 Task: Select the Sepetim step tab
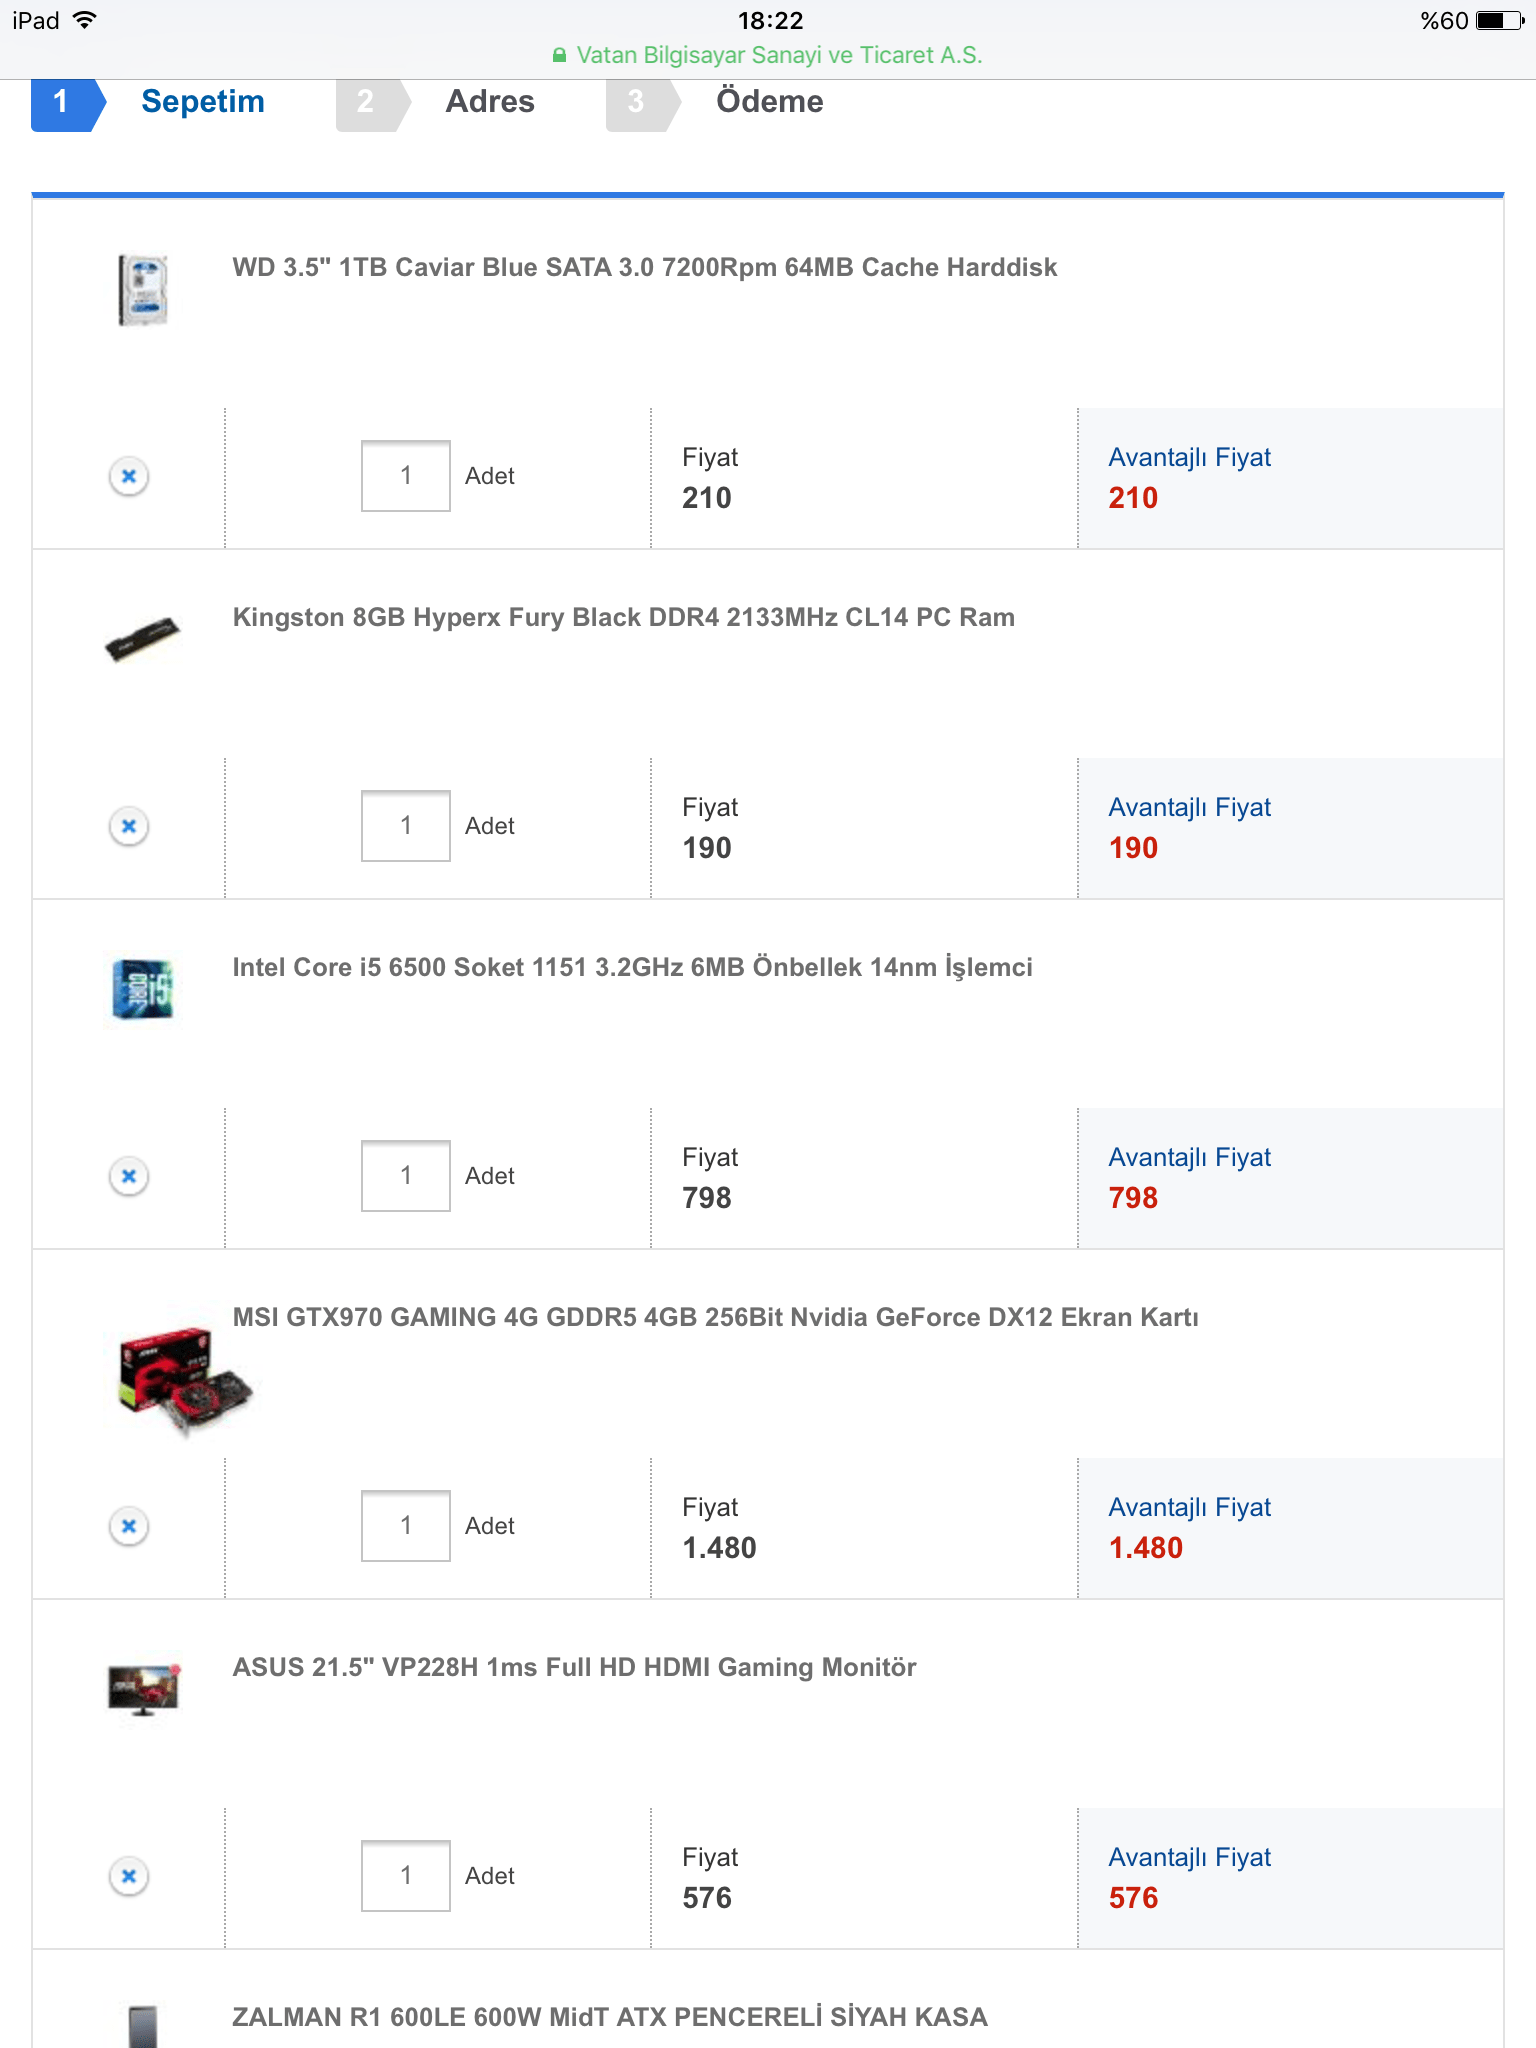tap(202, 102)
